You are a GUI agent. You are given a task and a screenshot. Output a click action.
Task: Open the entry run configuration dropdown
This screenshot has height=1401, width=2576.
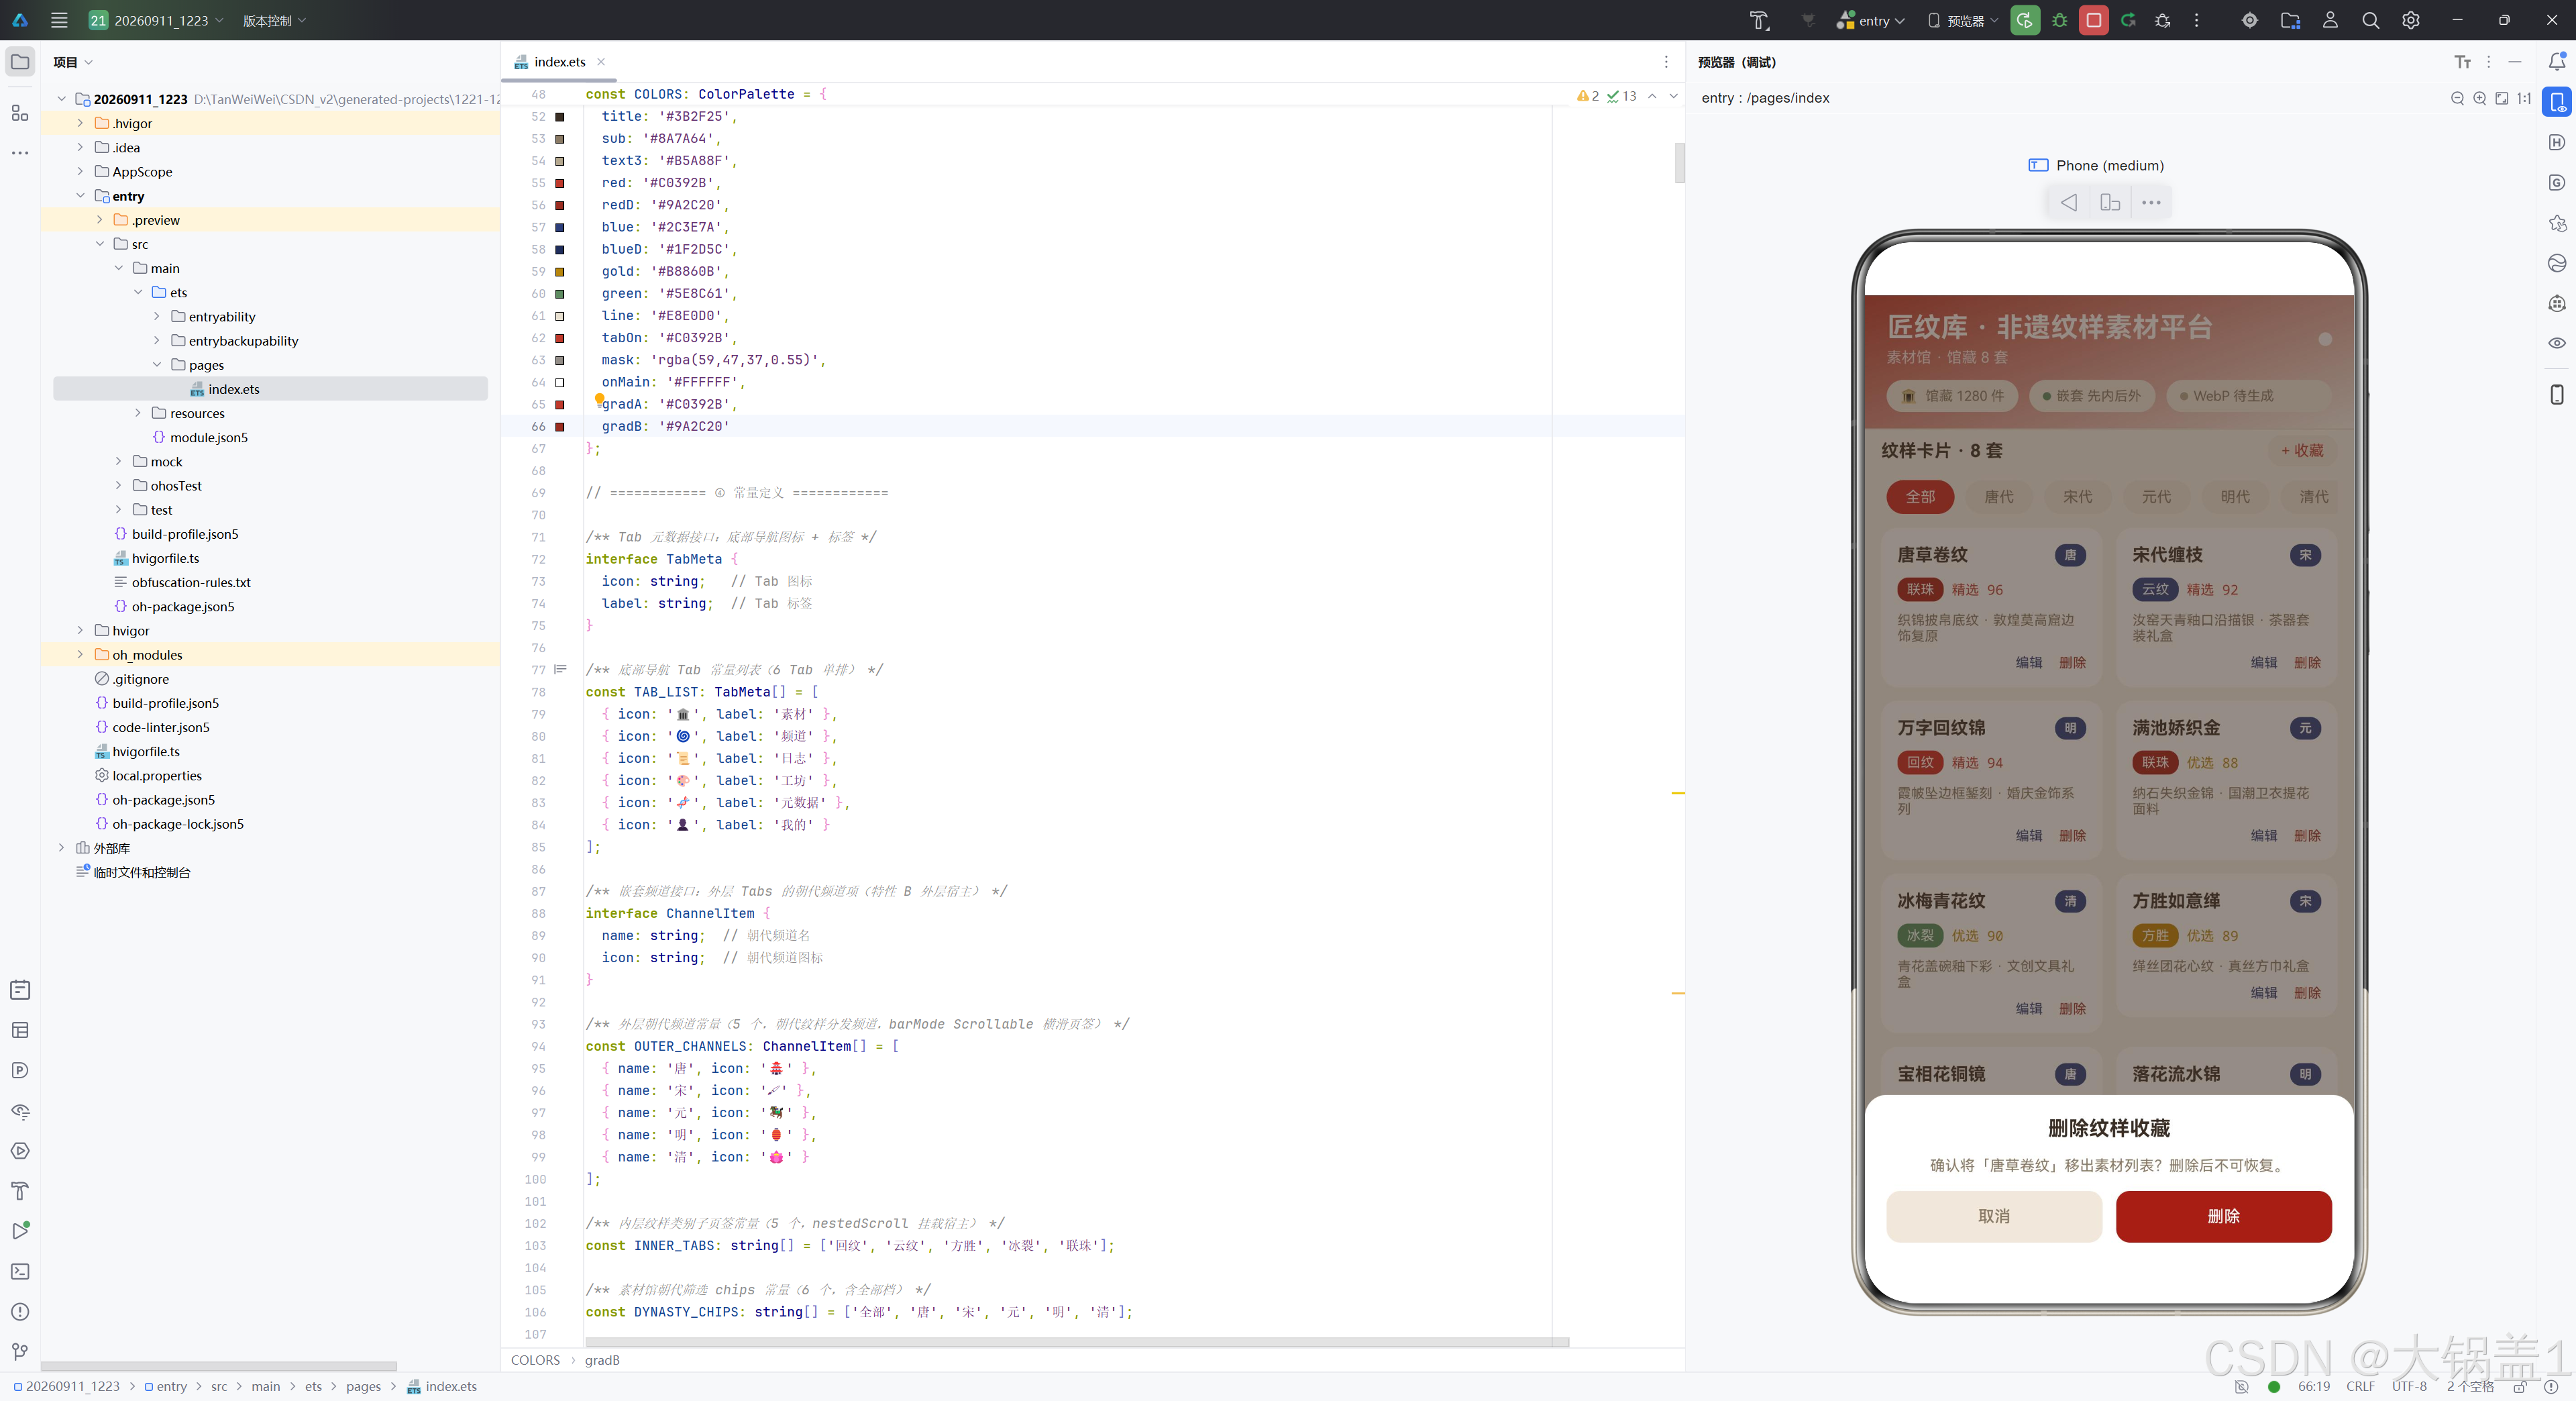(1872, 20)
